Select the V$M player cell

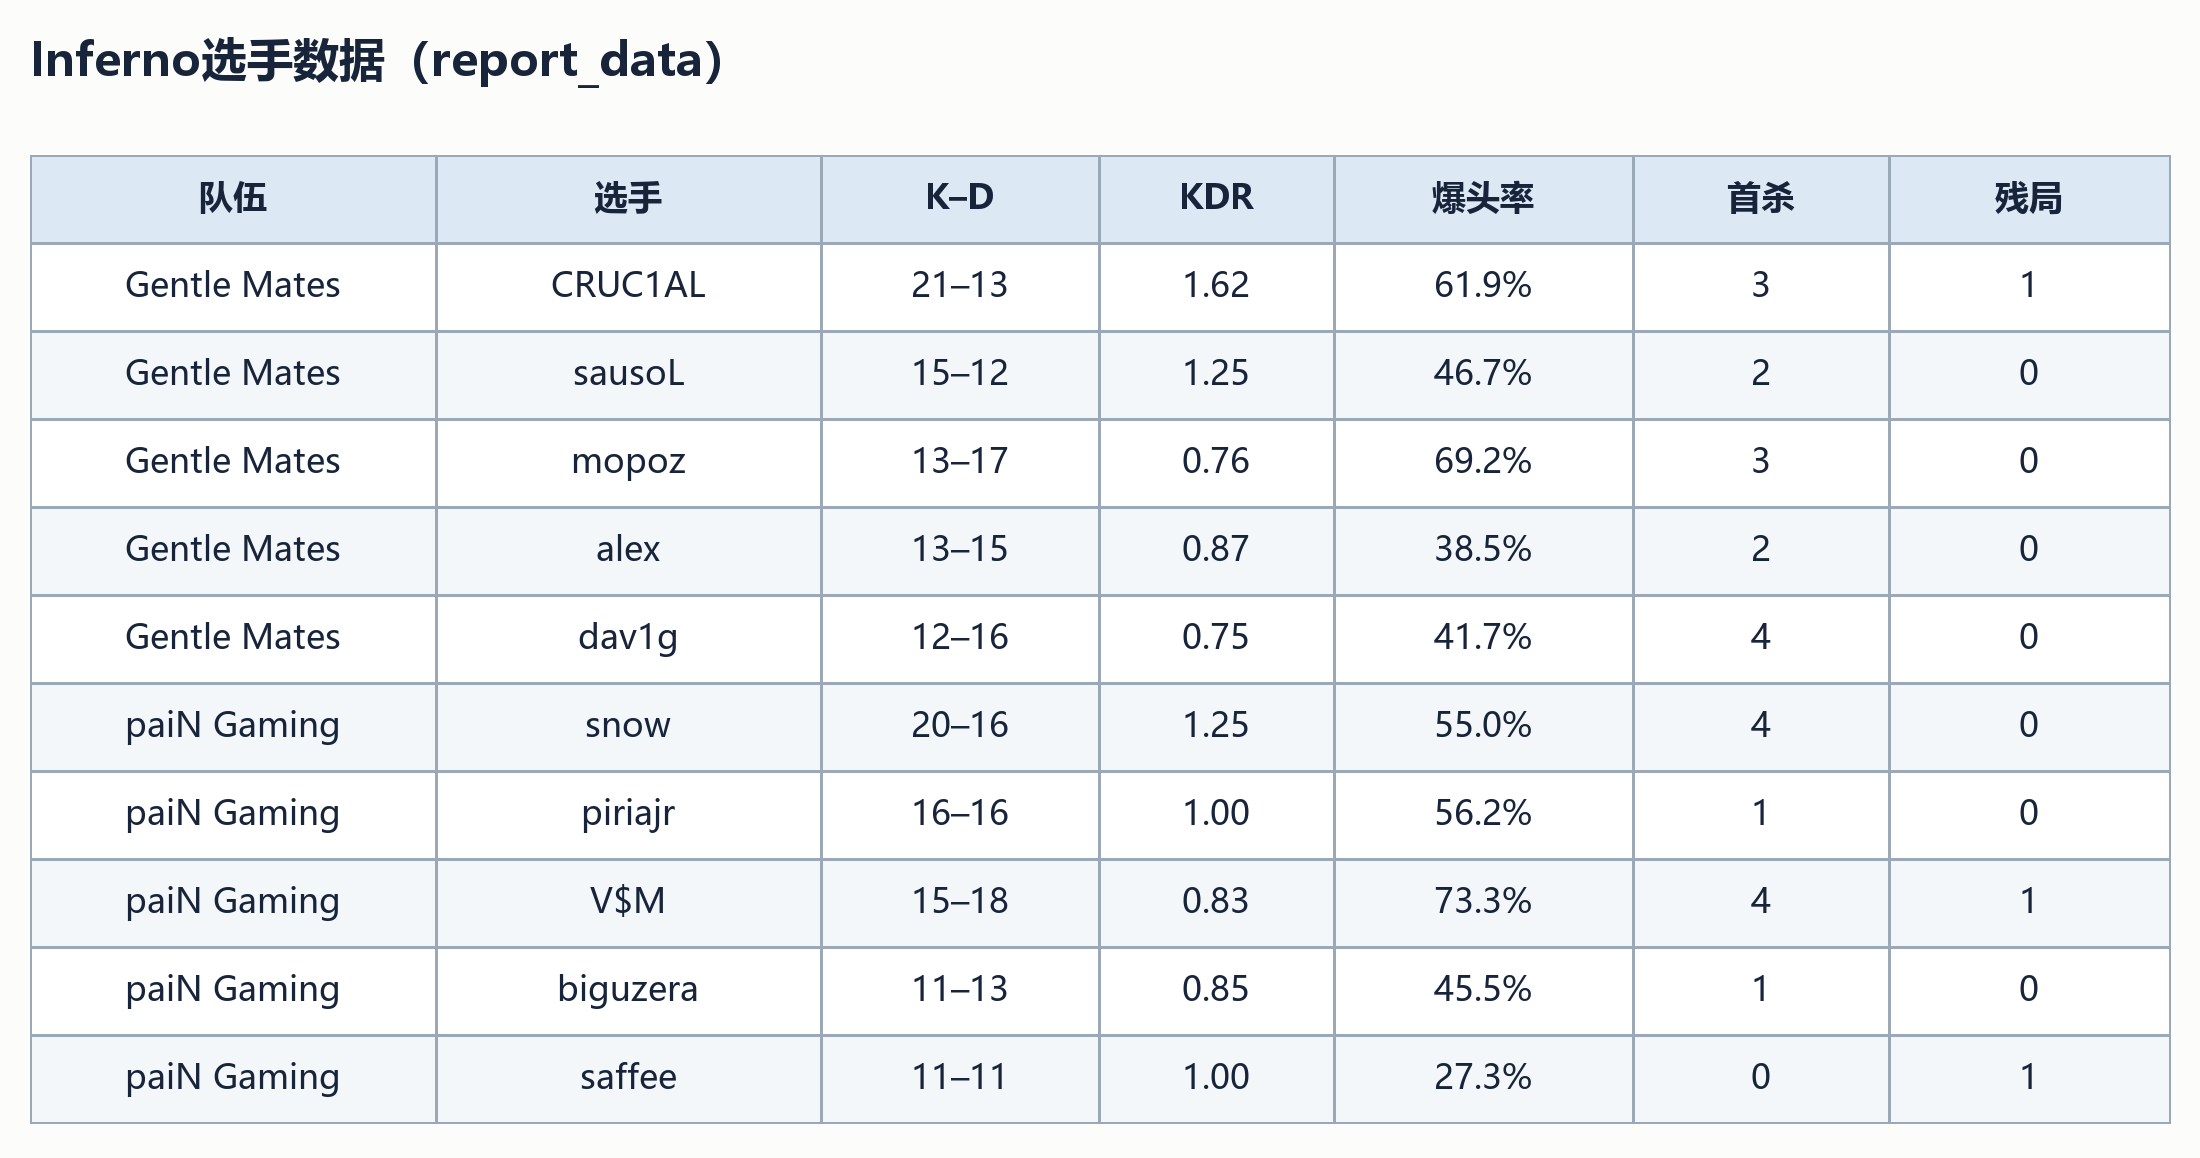(628, 902)
